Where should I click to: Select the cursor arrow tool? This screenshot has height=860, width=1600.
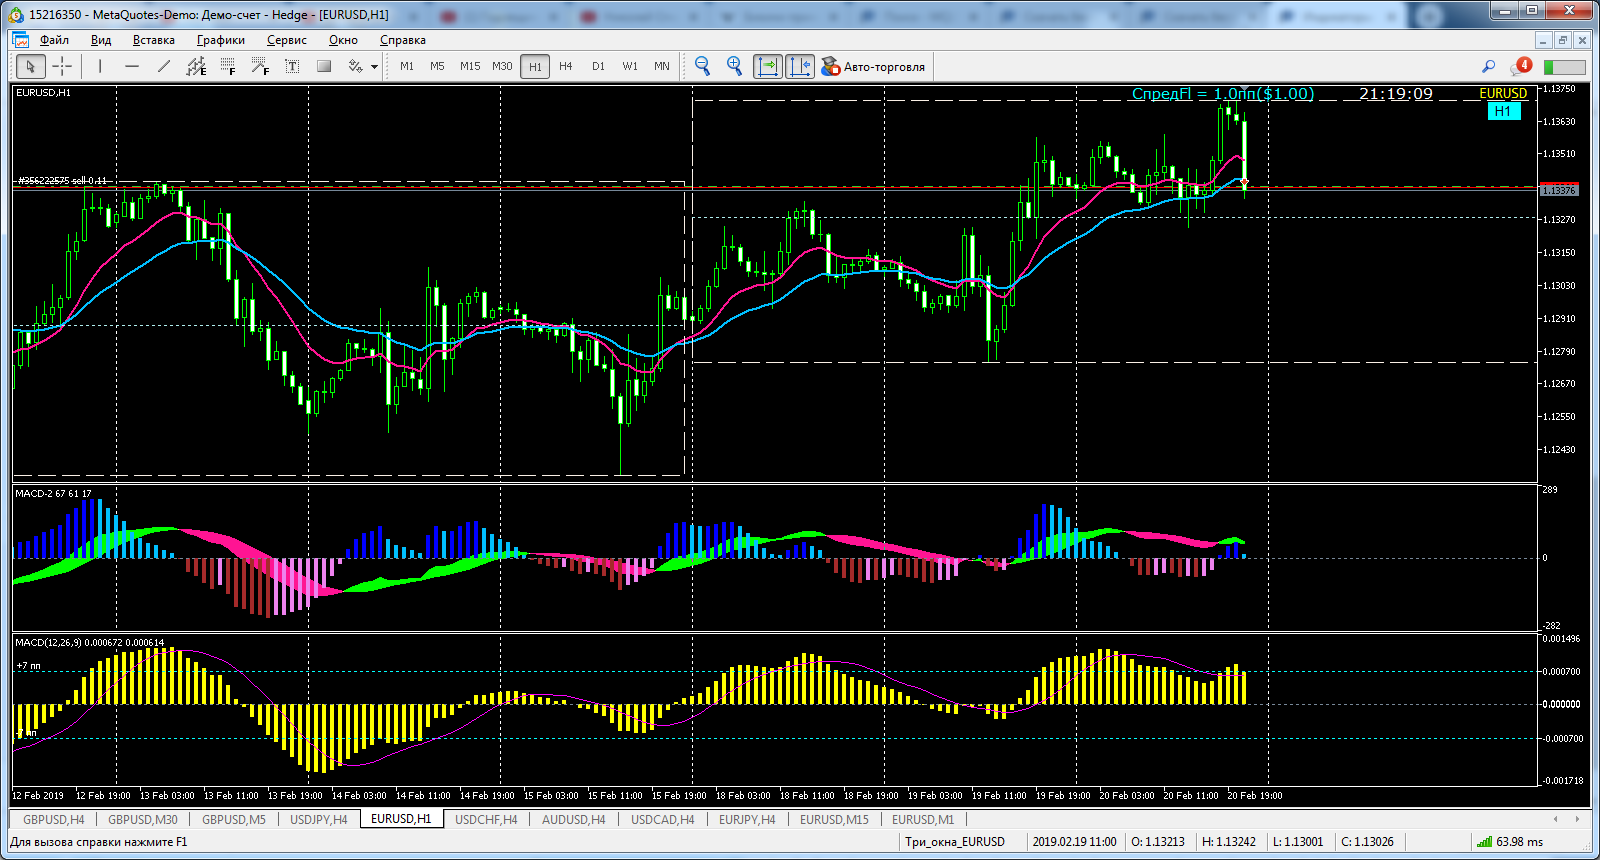point(30,66)
